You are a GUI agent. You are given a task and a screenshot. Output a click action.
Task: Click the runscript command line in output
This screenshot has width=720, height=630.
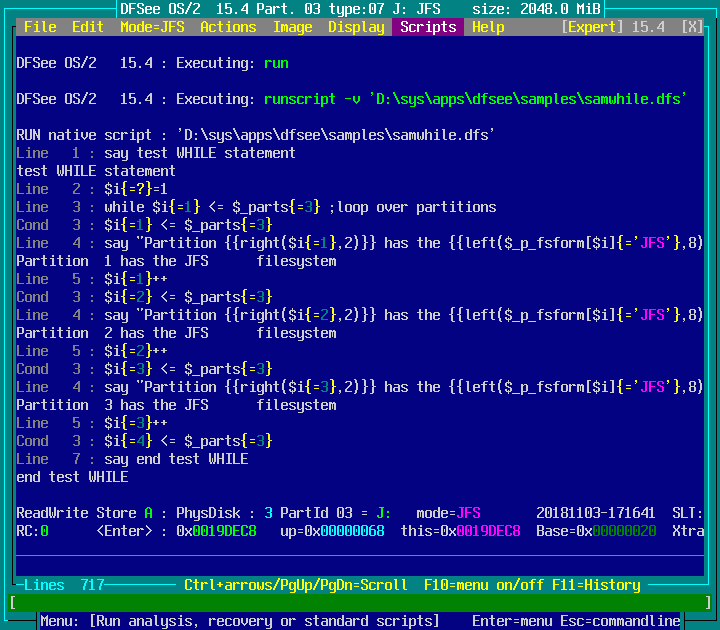coord(475,99)
